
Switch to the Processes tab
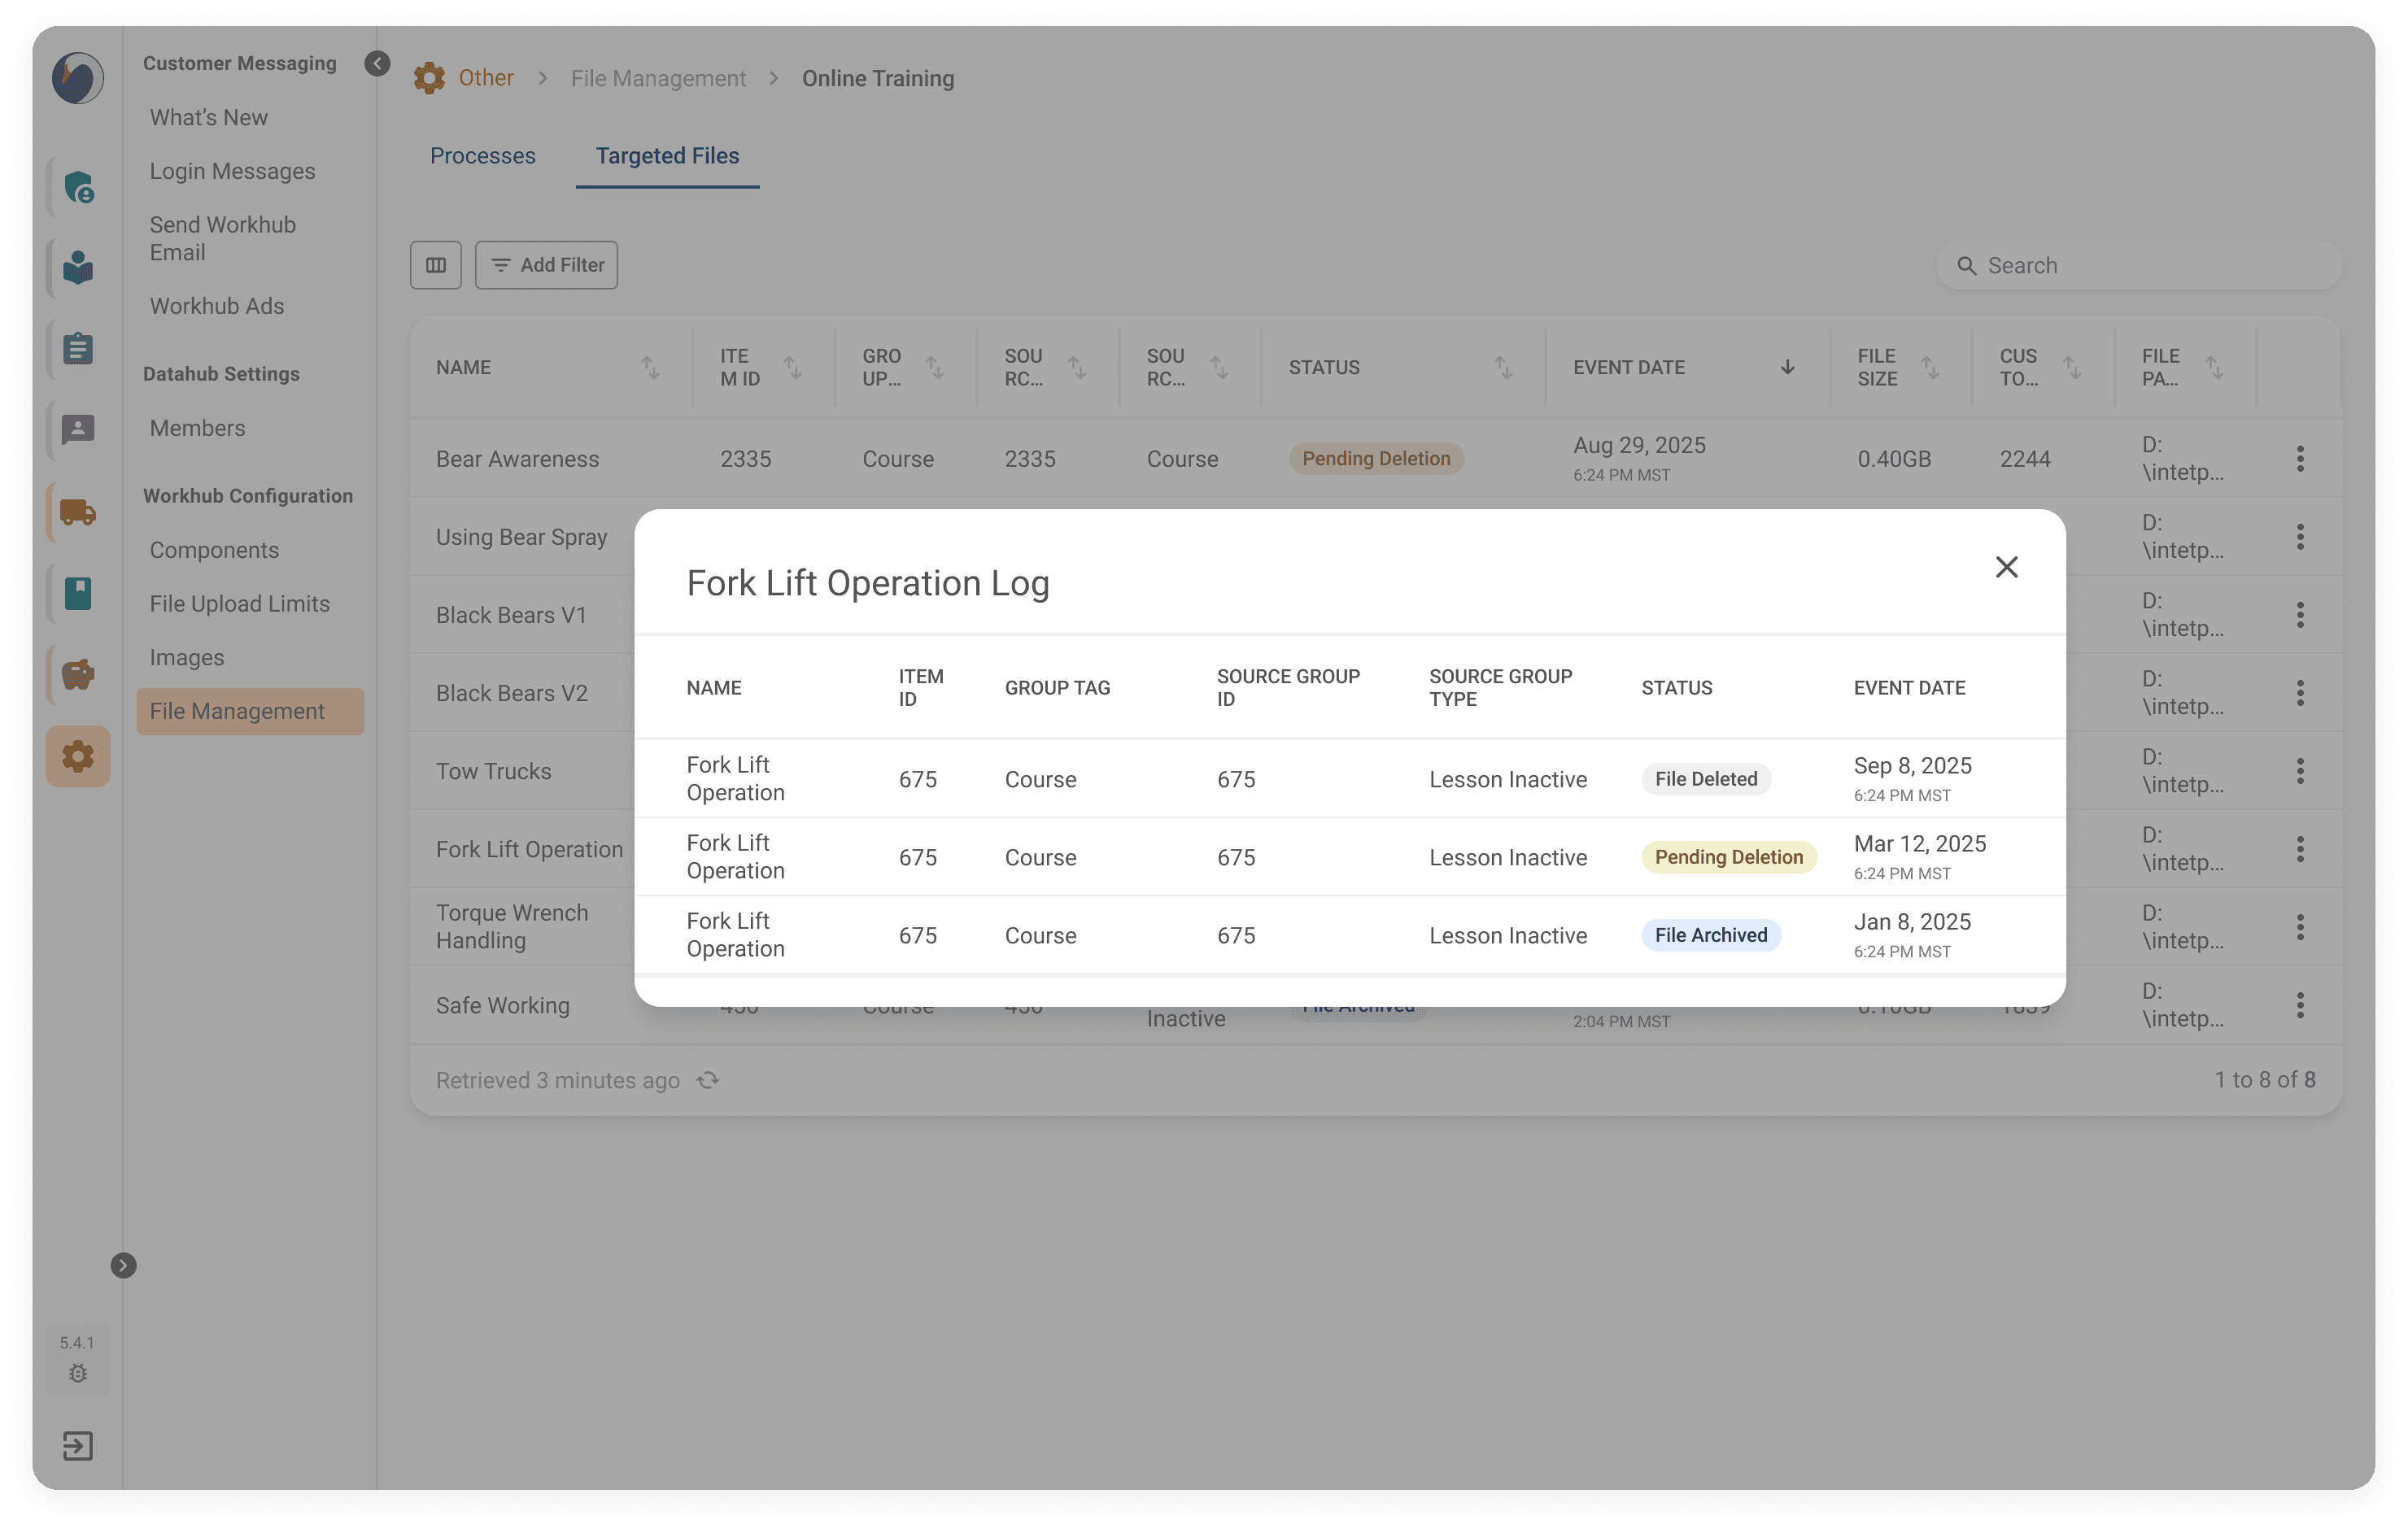coord(483,156)
